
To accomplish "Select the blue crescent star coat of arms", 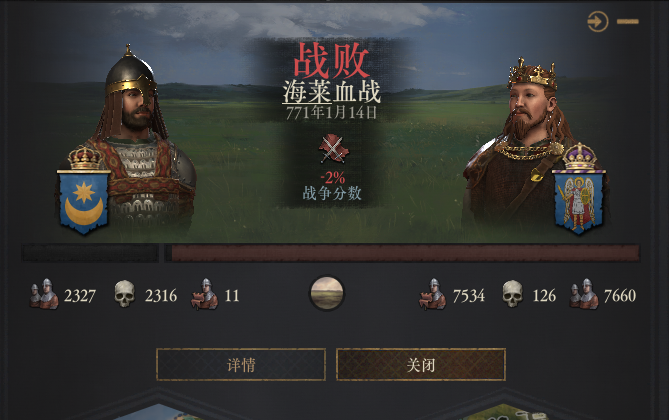I will [84, 201].
